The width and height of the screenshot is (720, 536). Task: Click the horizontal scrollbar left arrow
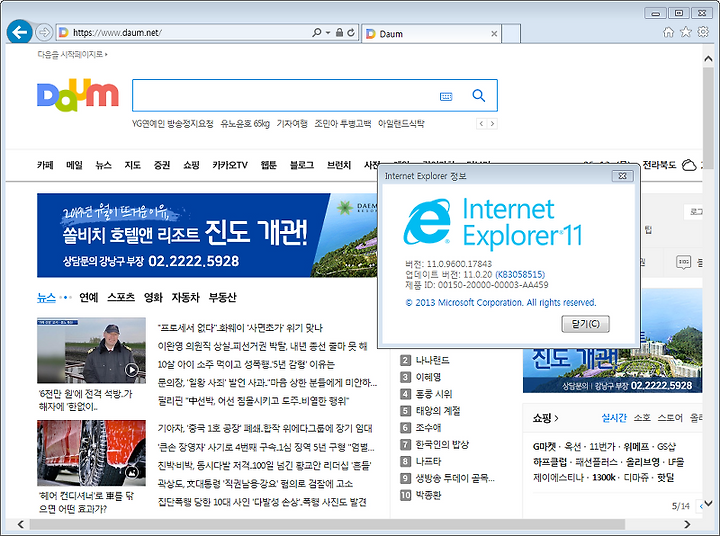click(21, 525)
